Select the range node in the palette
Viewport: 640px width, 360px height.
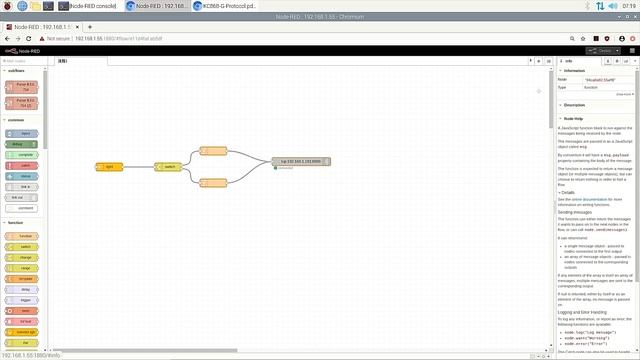22,268
